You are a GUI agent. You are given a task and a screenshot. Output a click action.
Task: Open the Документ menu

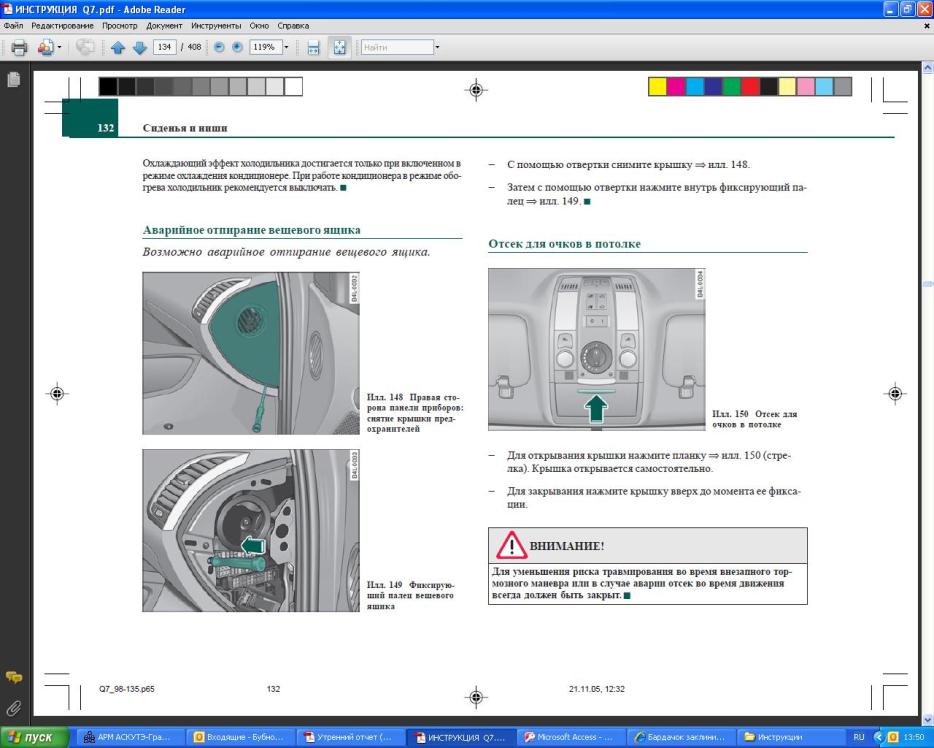coord(164,26)
